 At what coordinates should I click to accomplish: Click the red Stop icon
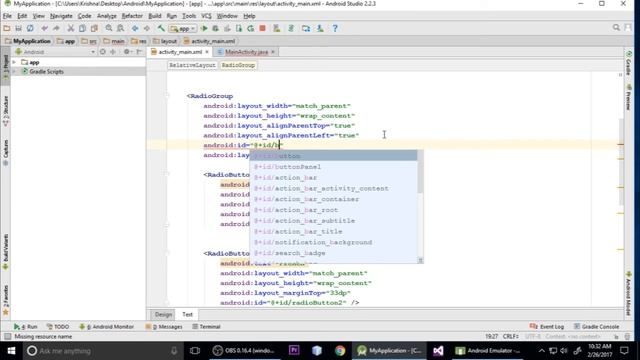[262, 28]
